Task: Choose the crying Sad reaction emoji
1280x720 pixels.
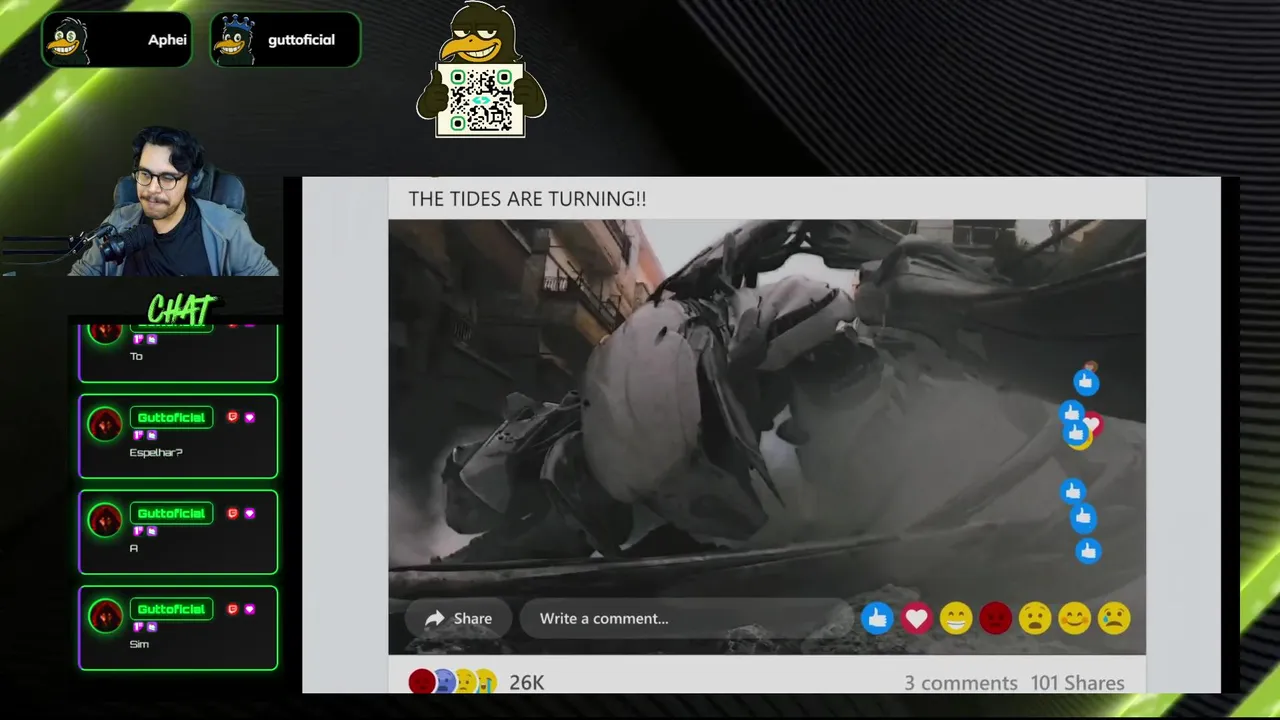Action: click(x=1114, y=618)
